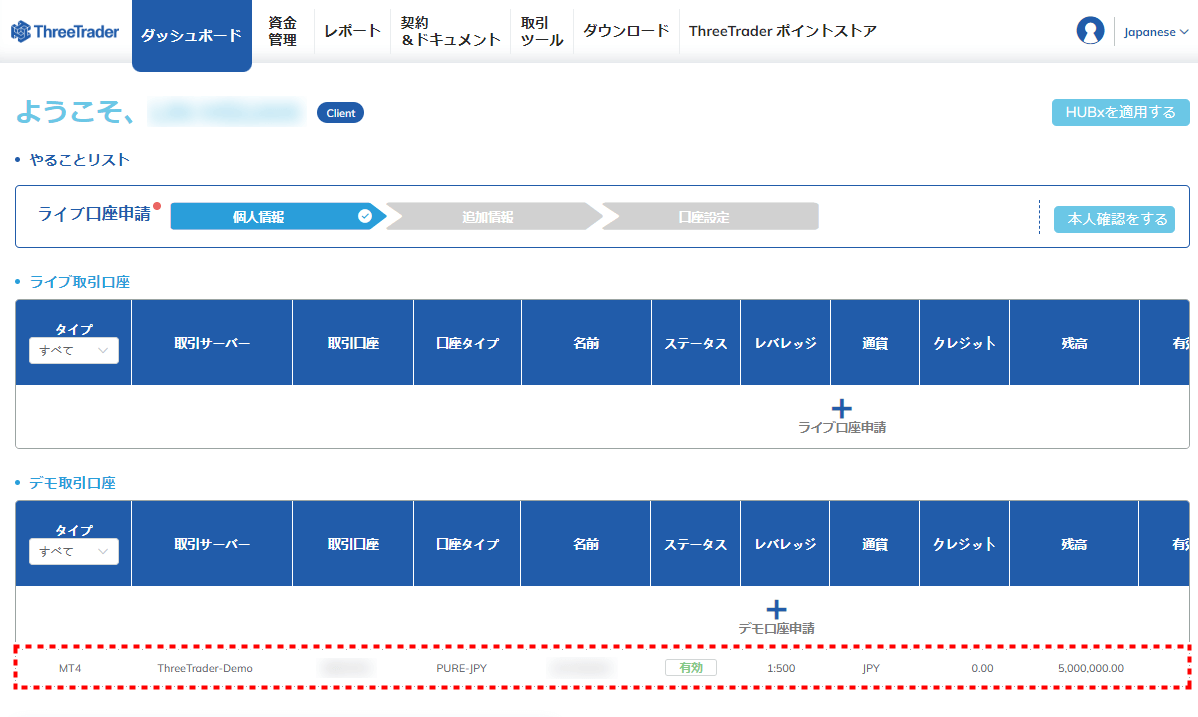Click the JPY currency cell
The image size is (1198, 717).
tap(871, 668)
